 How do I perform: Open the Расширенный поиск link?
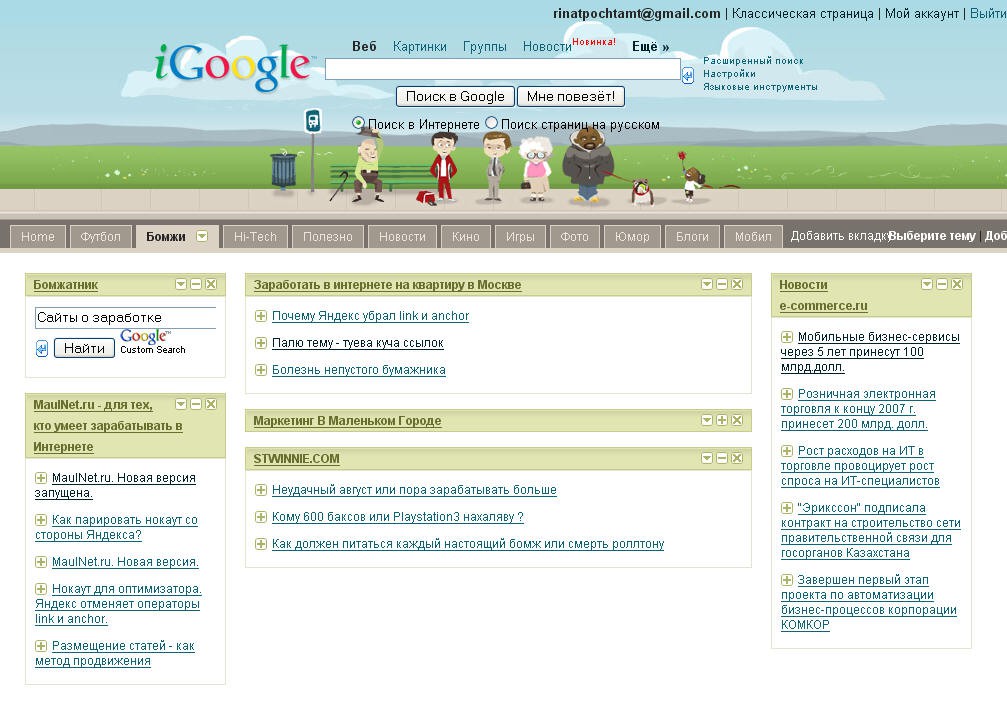[x=753, y=60]
